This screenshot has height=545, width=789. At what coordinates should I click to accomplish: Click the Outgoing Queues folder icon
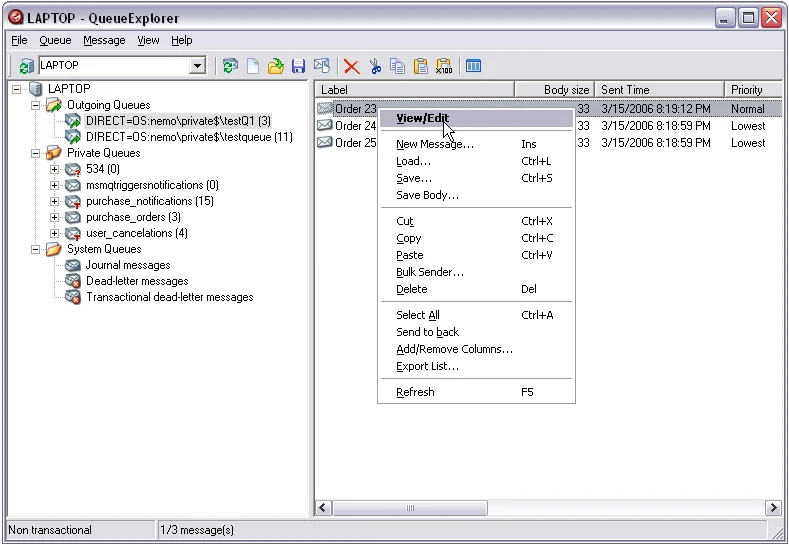pyautogui.click(x=54, y=105)
